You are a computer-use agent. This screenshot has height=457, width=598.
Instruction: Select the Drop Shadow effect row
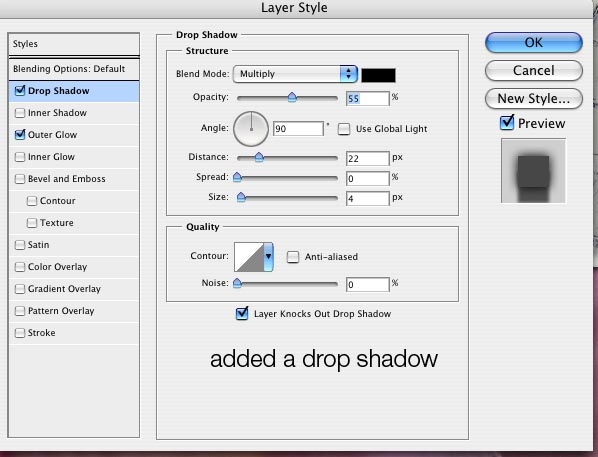[x=74, y=91]
